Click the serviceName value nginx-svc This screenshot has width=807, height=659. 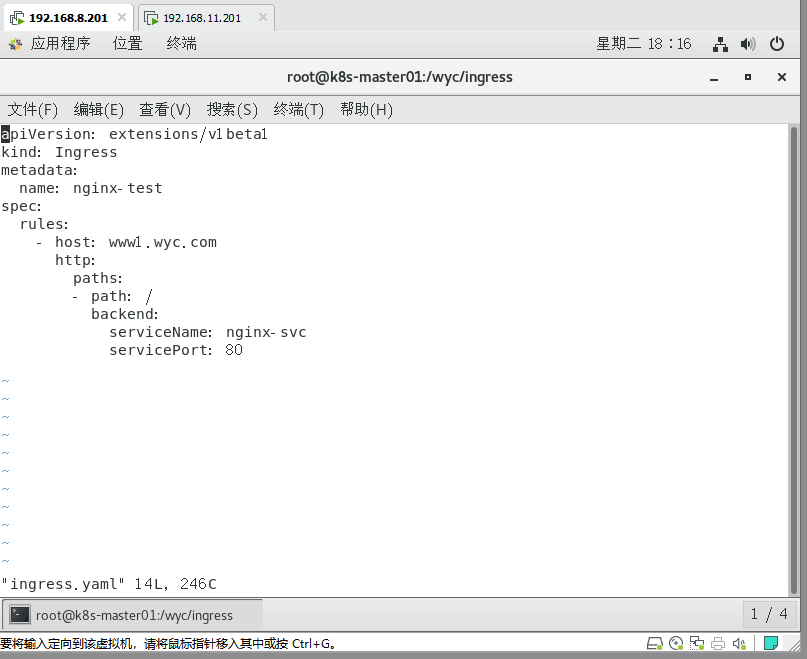[x=266, y=333]
